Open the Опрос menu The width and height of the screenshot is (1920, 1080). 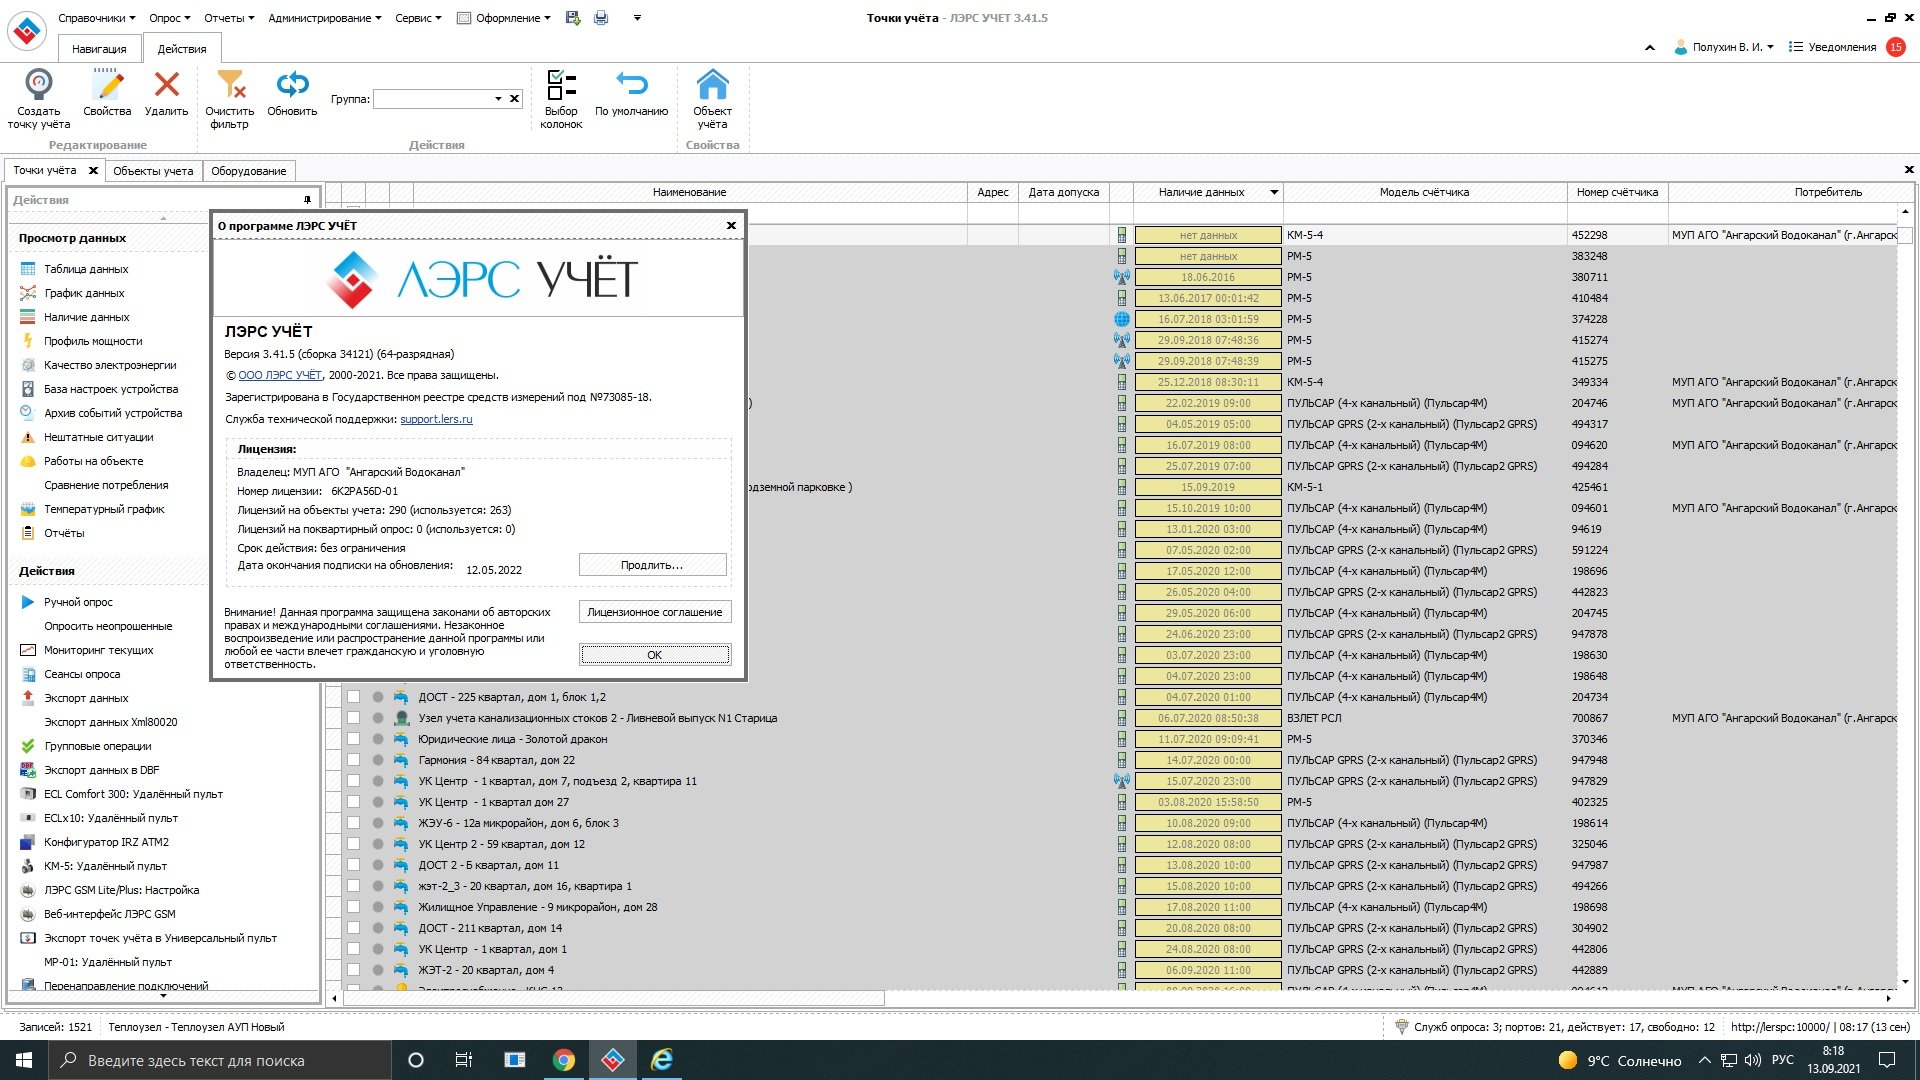point(169,18)
